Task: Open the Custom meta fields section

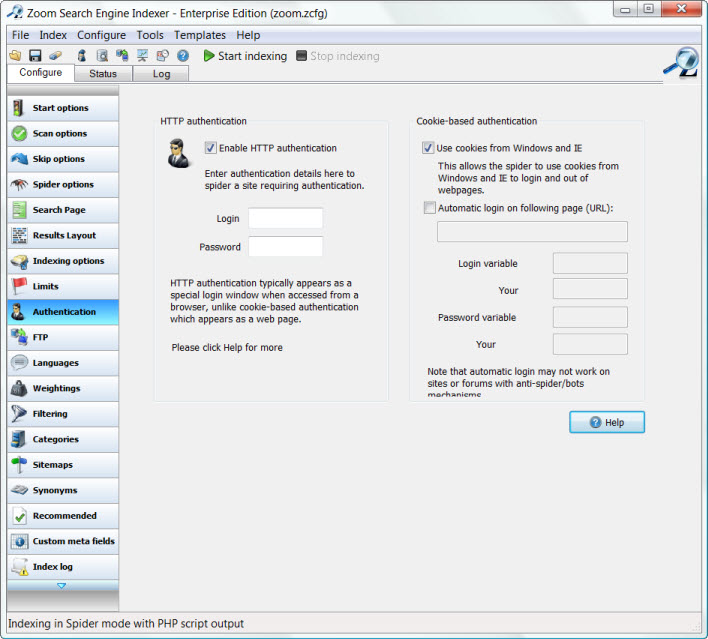Action: point(63,541)
